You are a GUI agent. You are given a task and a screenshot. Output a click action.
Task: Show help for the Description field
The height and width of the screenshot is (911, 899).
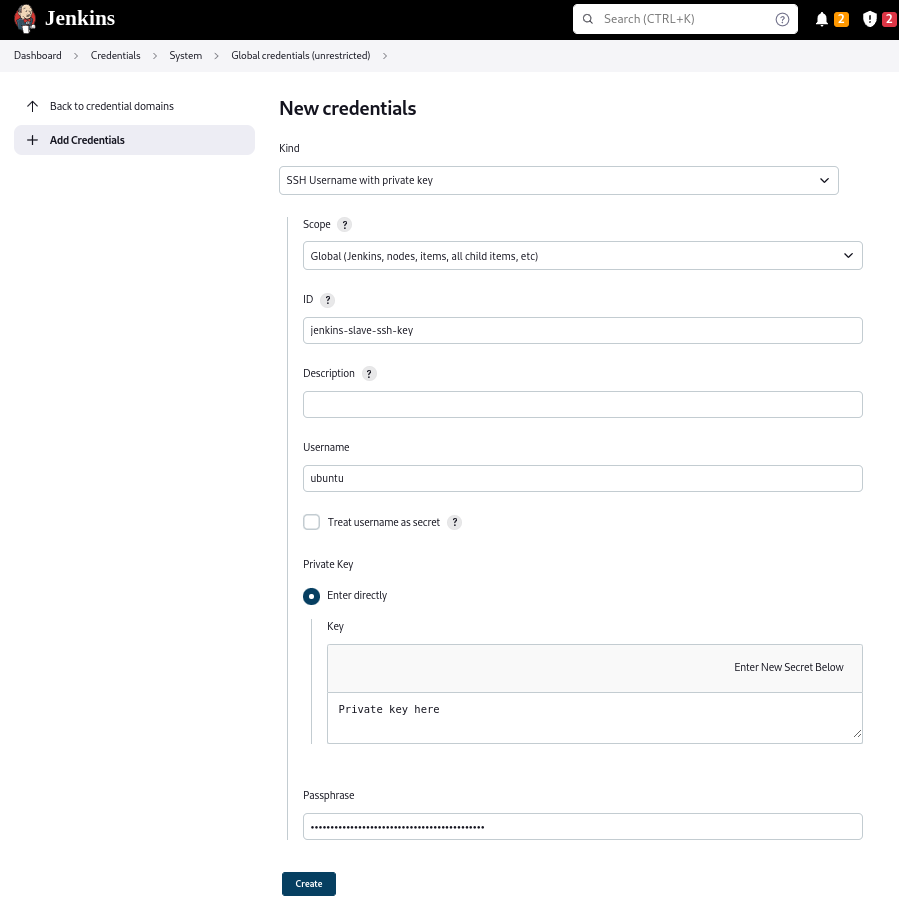pyautogui.click(x=369, y=374)
